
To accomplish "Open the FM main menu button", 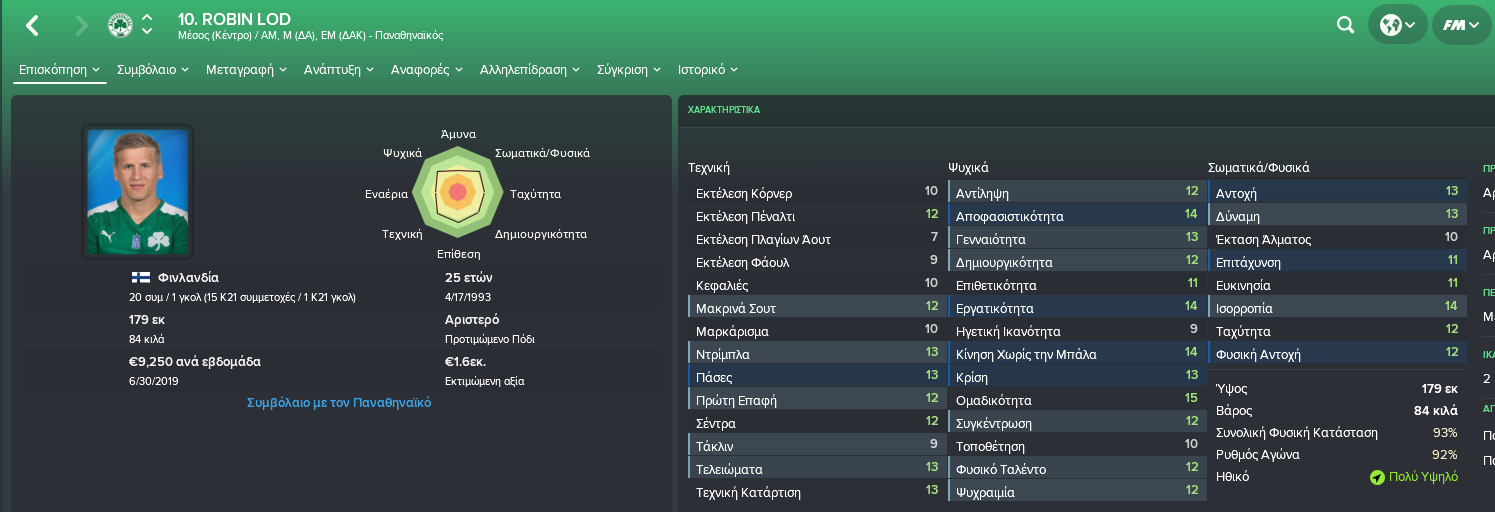I will coord(1461,25).
